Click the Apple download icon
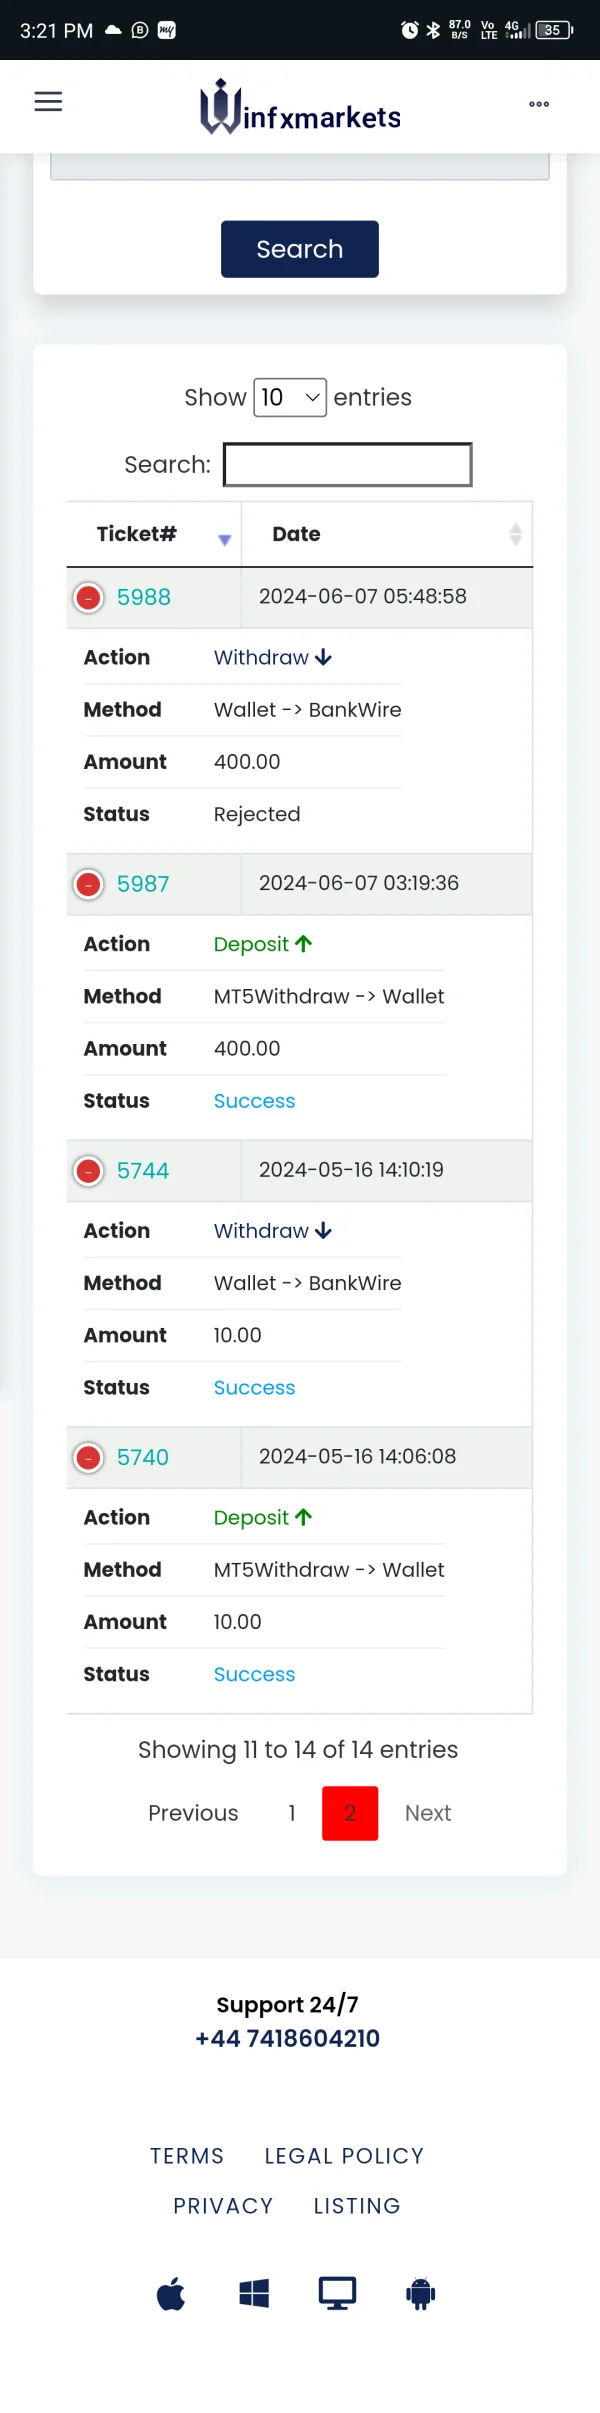600x2413 pixels. [171, 2293]
